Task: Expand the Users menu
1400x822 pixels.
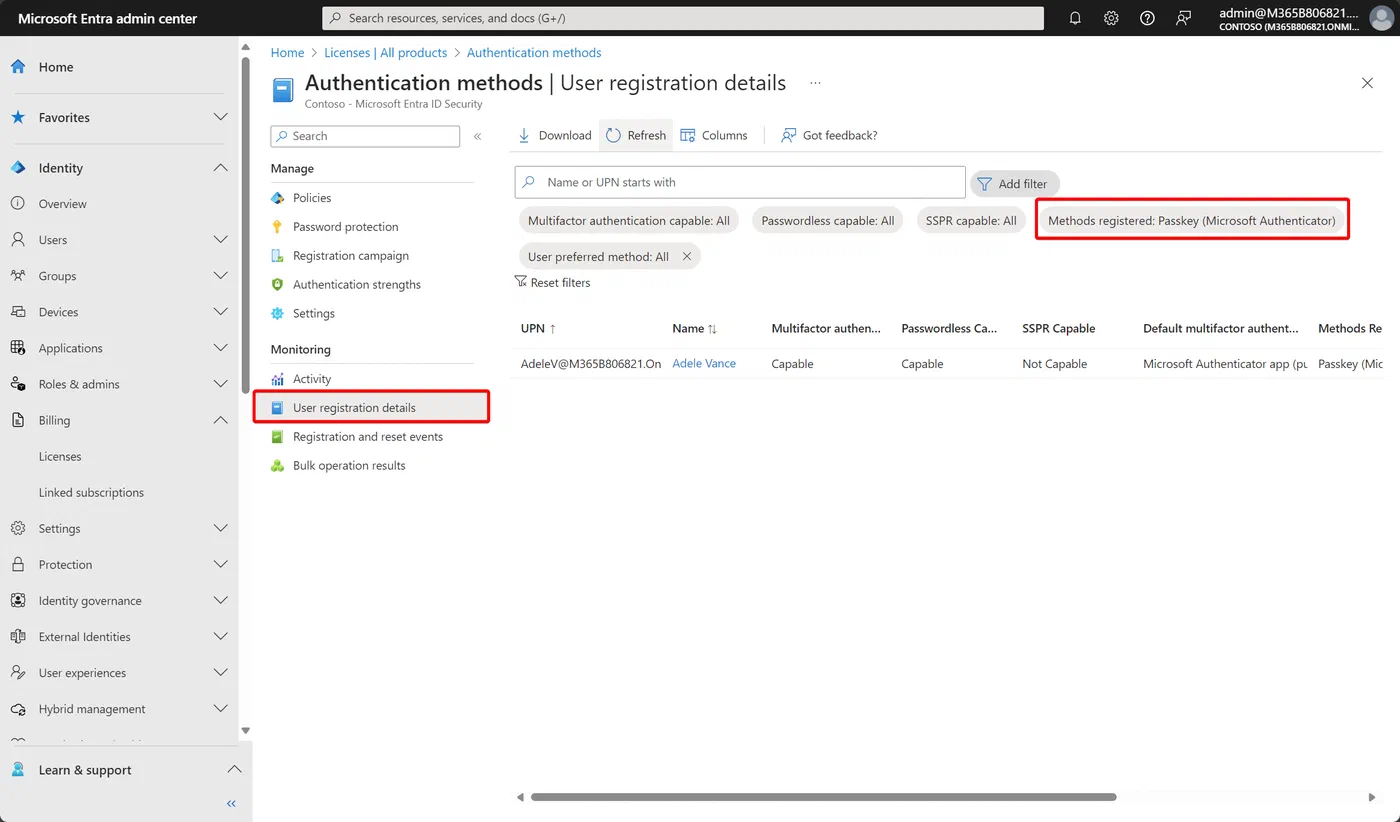Action: 221,240
